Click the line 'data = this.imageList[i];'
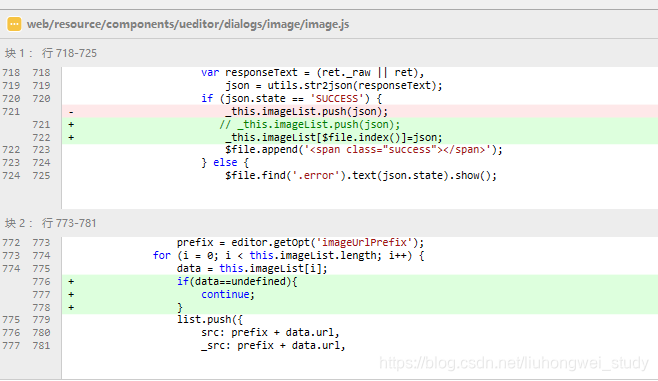 (x=252, y=269)
